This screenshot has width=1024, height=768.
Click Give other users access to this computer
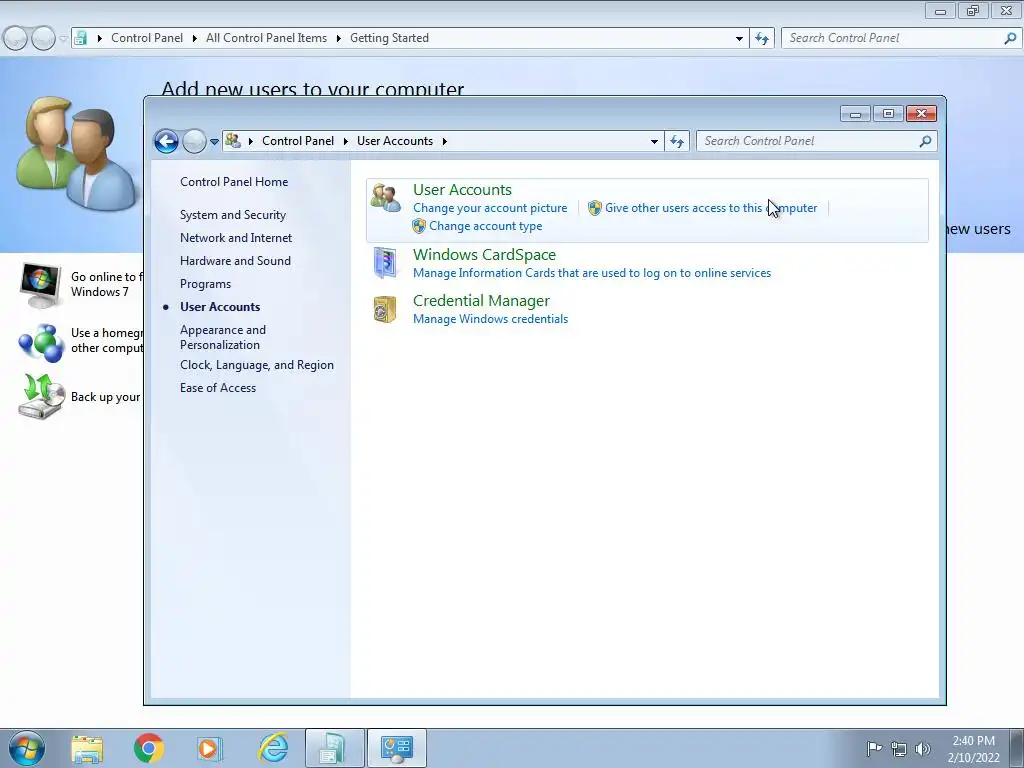click(x=711, y=208)
